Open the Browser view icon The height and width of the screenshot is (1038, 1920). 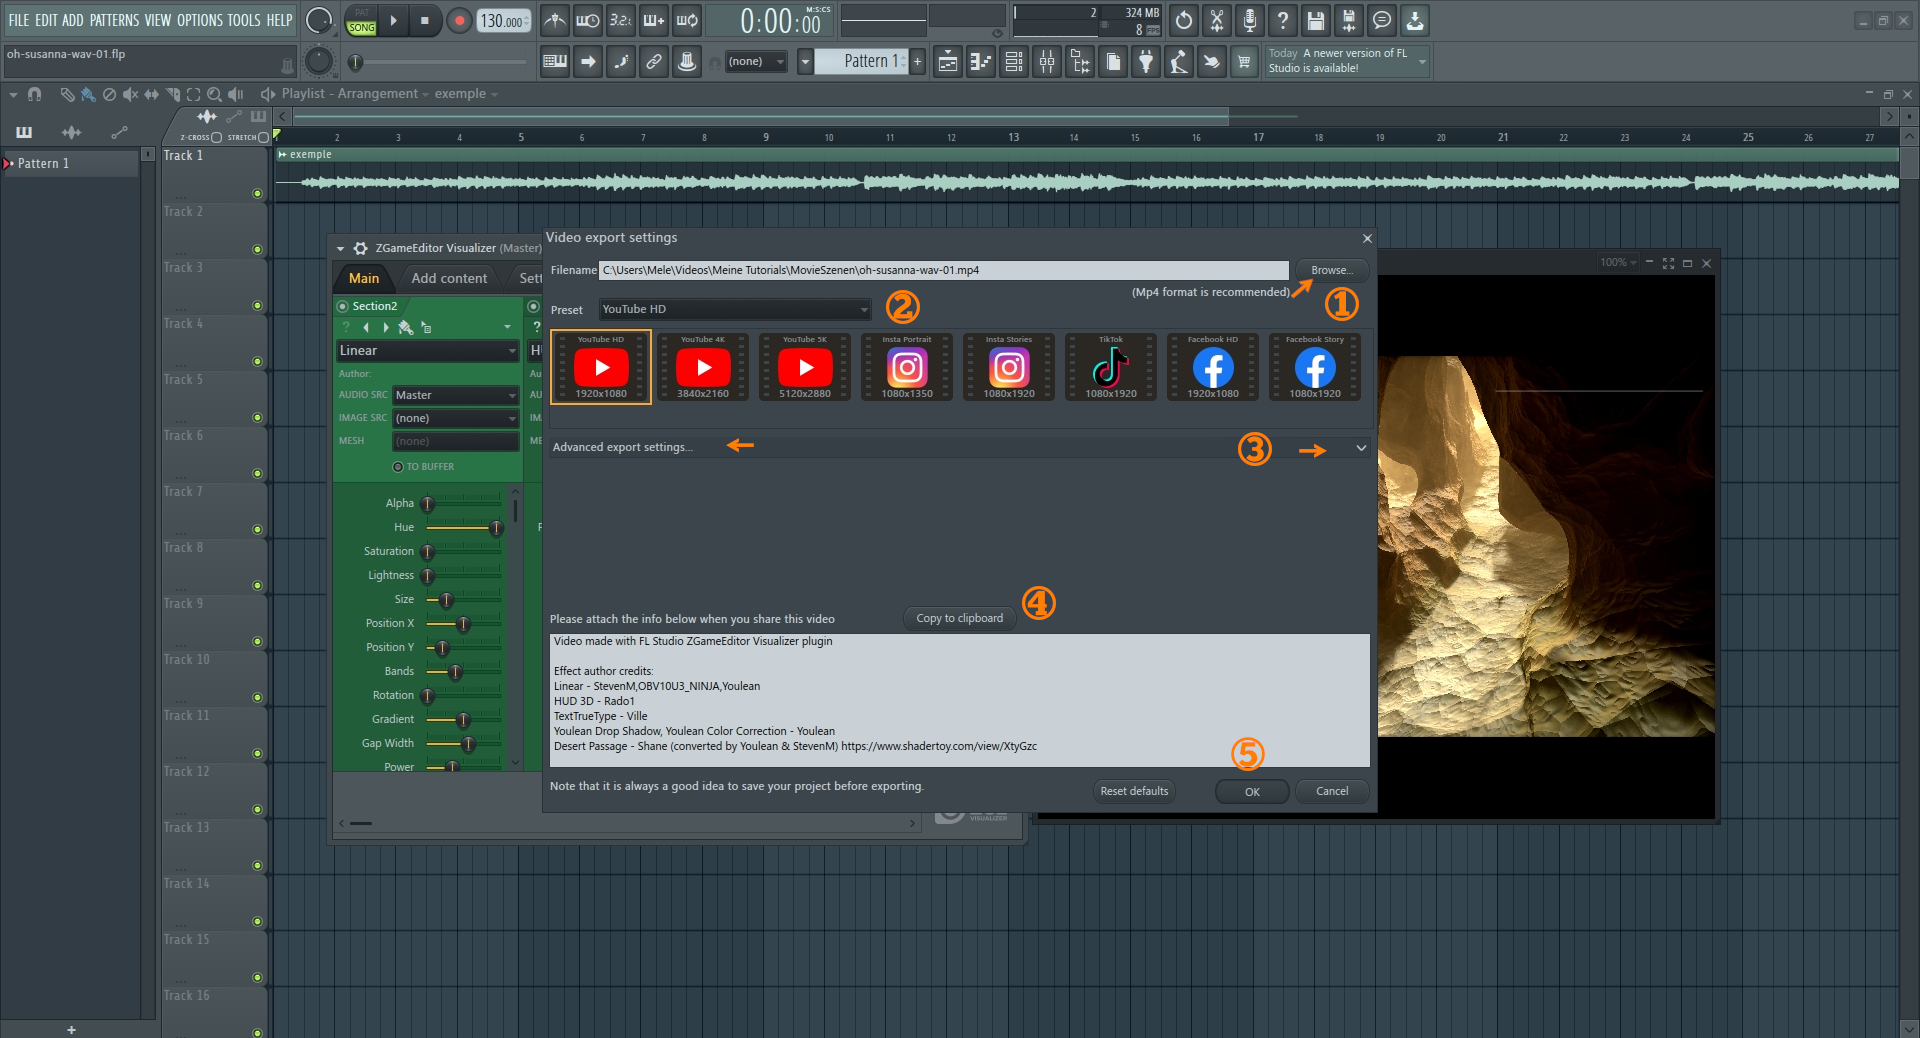tap(1080, 62)
